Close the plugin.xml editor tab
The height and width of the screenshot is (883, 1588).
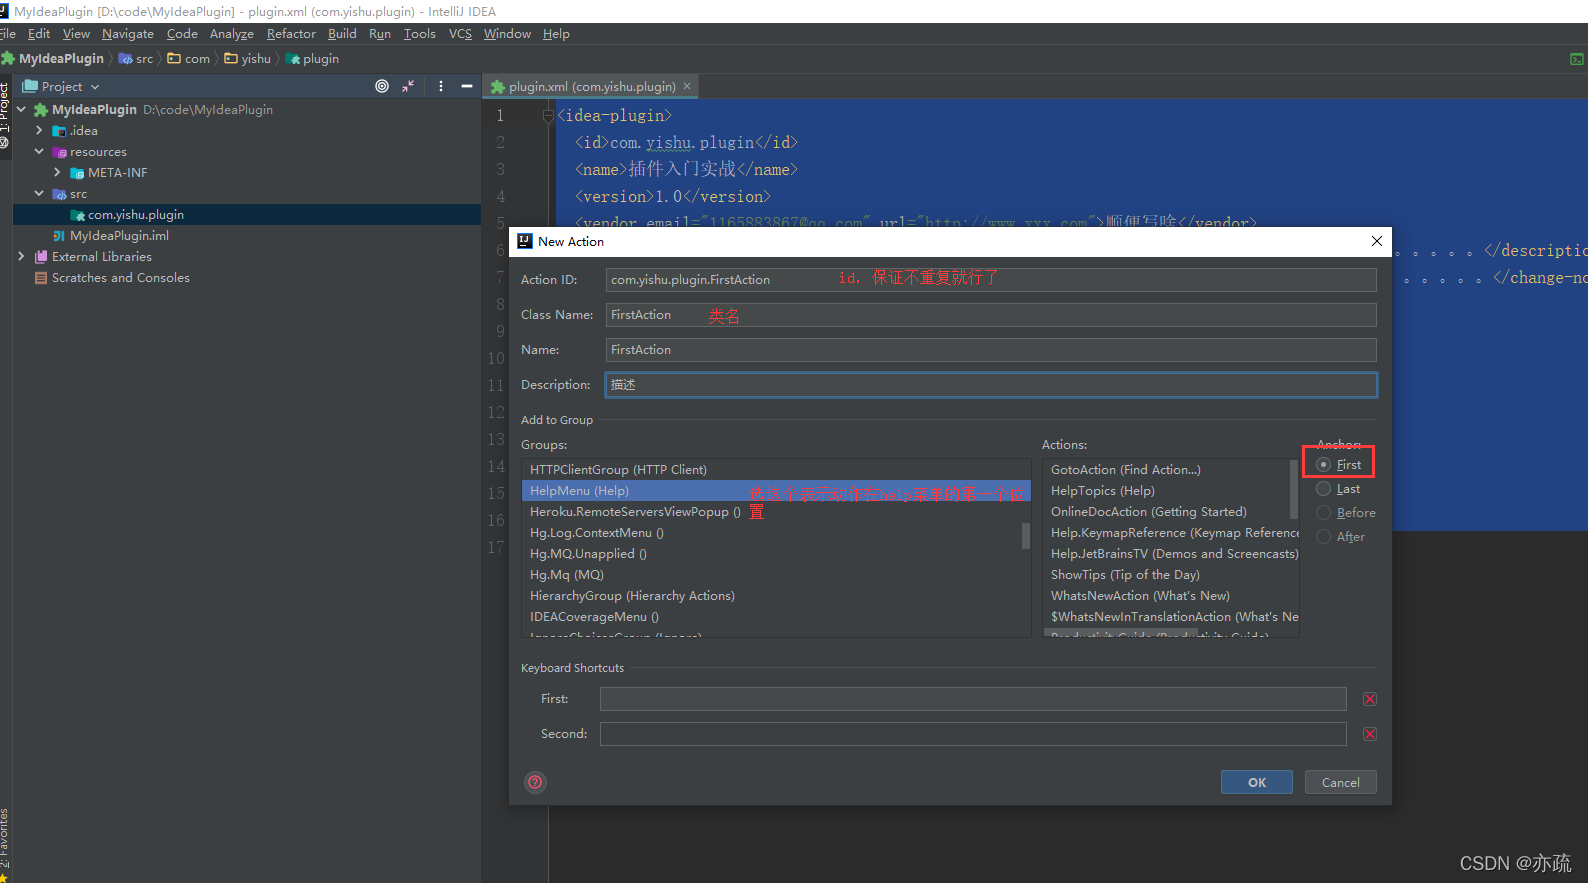pyautogui.click(x=687, y=86)
